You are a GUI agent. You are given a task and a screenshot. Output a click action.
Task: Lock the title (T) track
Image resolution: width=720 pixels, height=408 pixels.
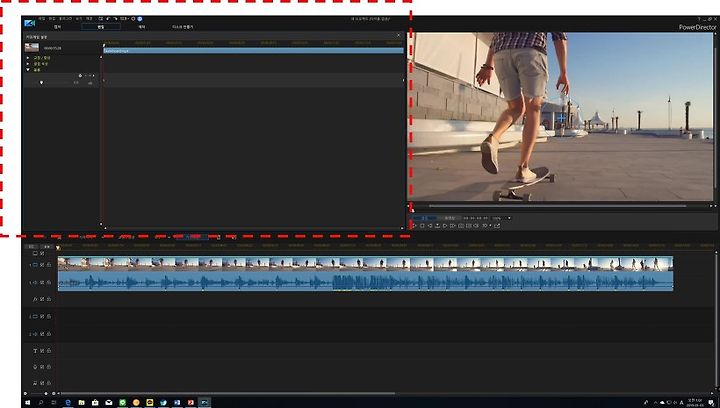[x=48, y=351]
